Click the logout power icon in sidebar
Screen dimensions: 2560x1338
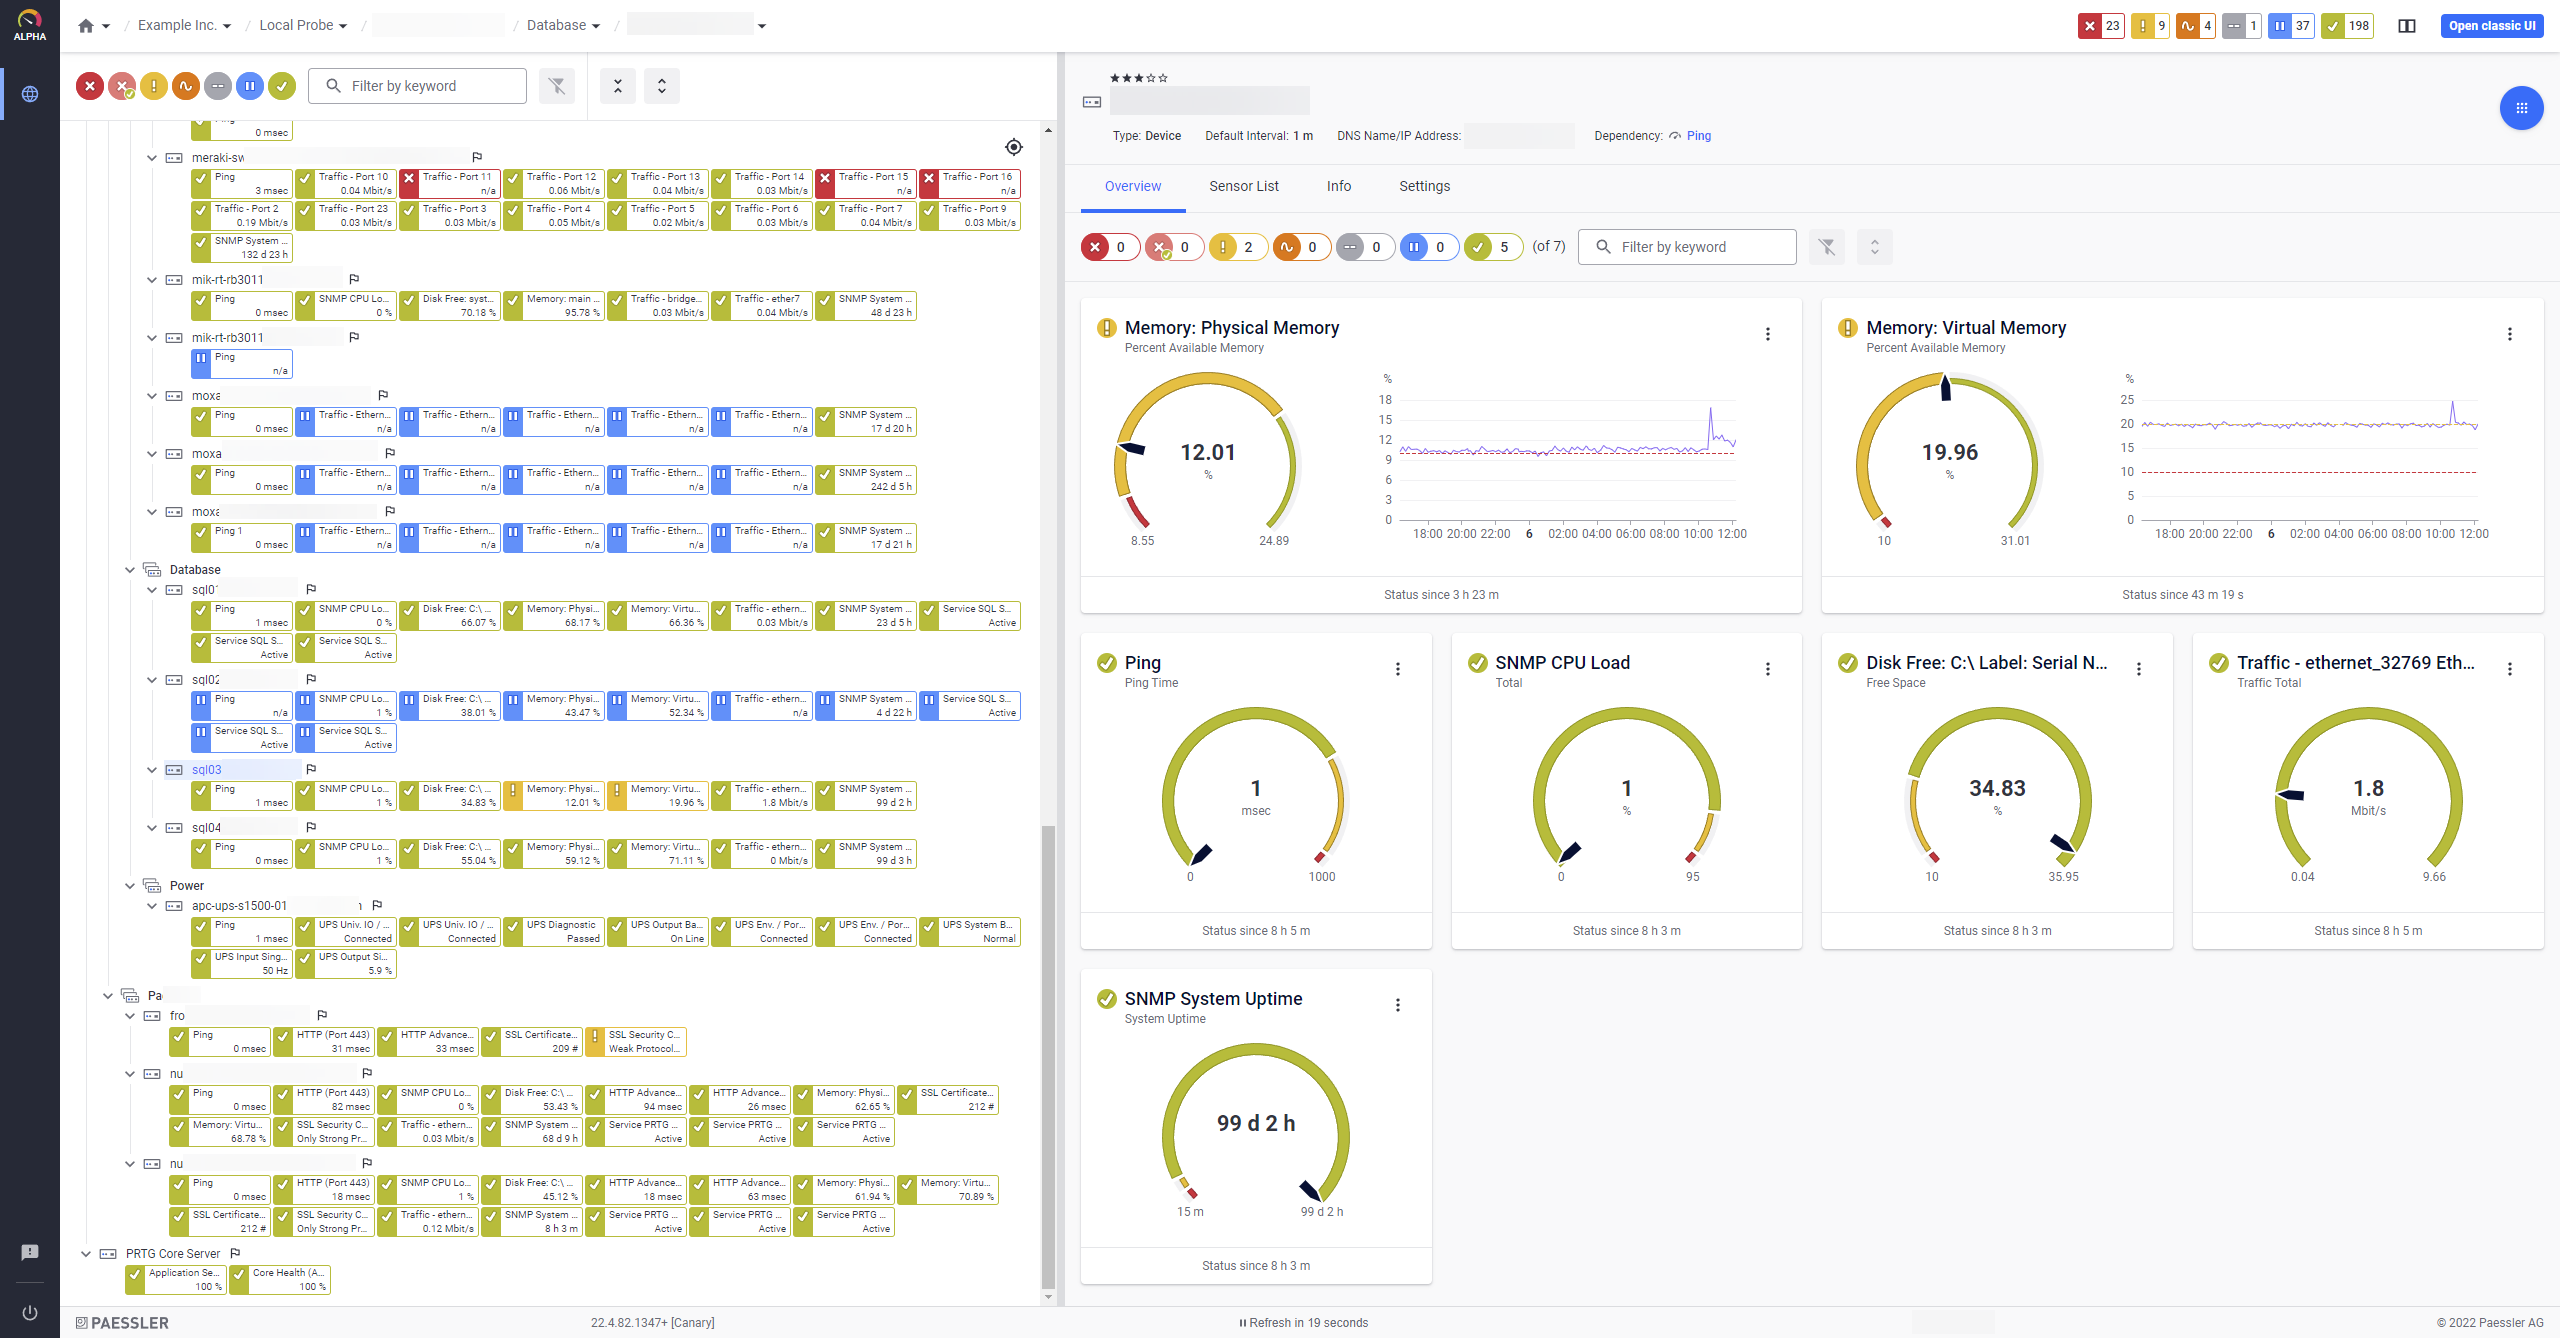pyautogui.click(x=30, y=1313)
